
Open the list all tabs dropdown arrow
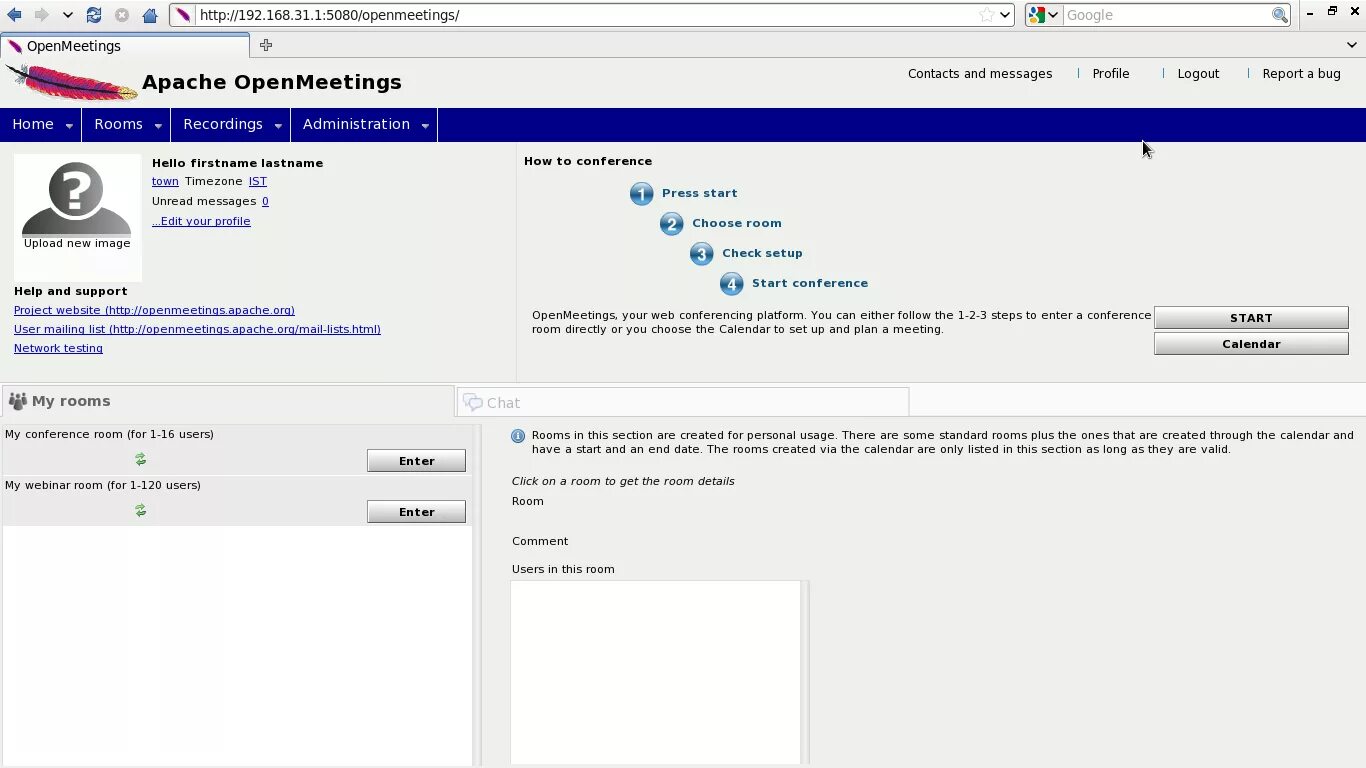[1352, 45]
